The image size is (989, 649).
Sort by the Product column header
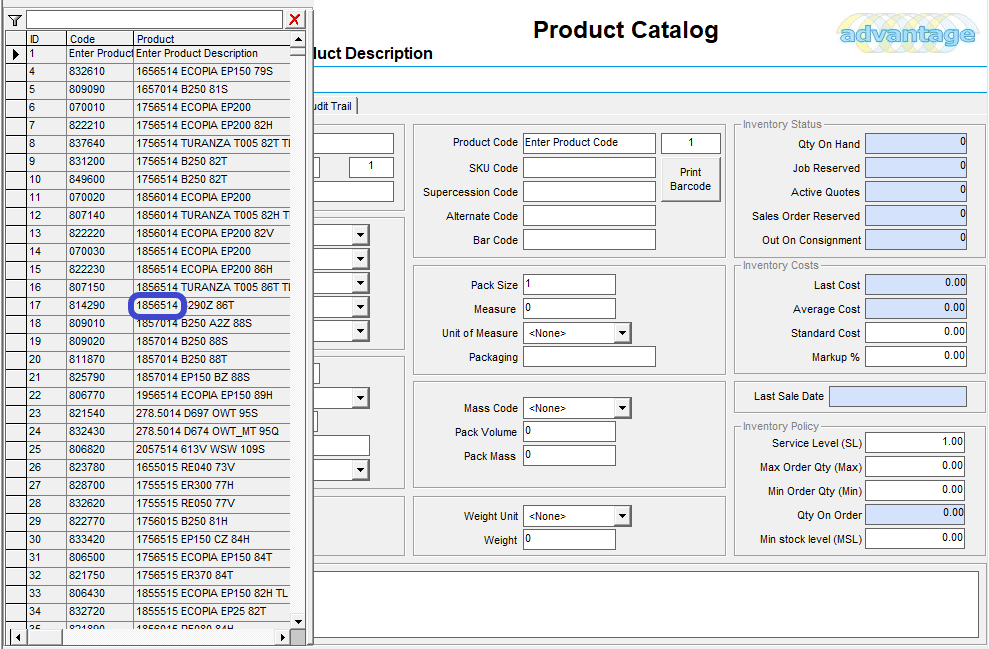point(212,38)
